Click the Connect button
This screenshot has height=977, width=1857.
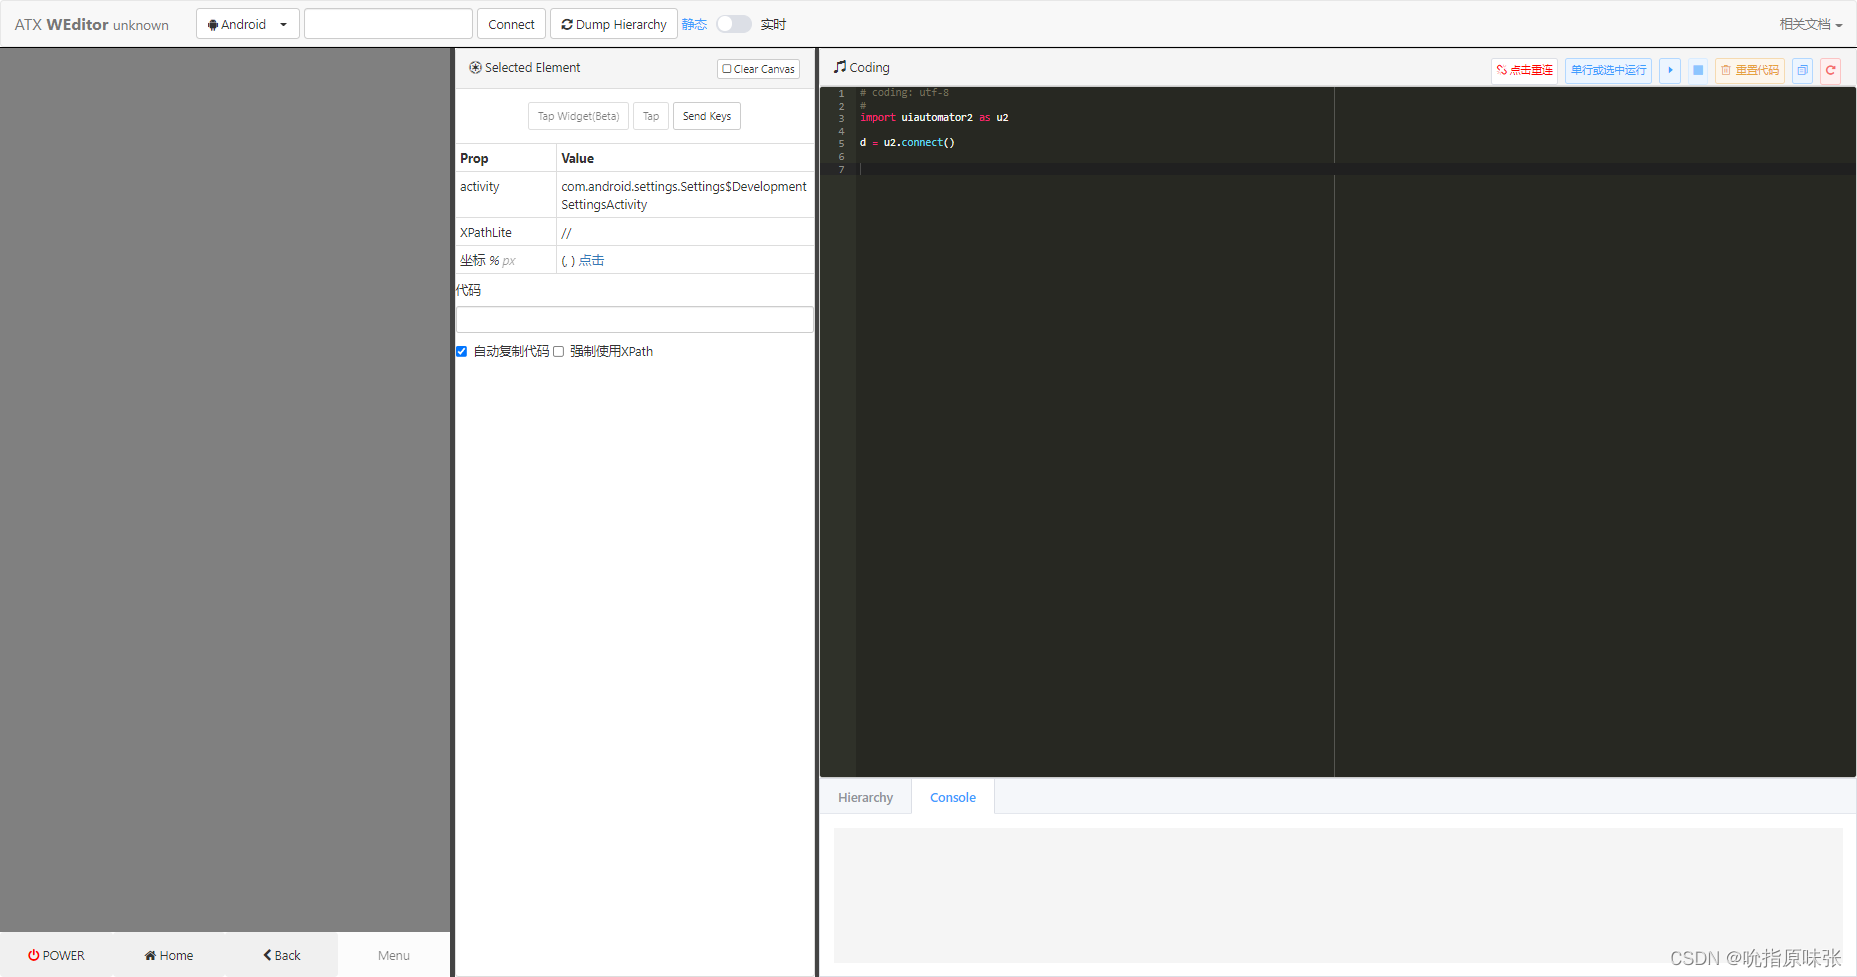(511, 23)
